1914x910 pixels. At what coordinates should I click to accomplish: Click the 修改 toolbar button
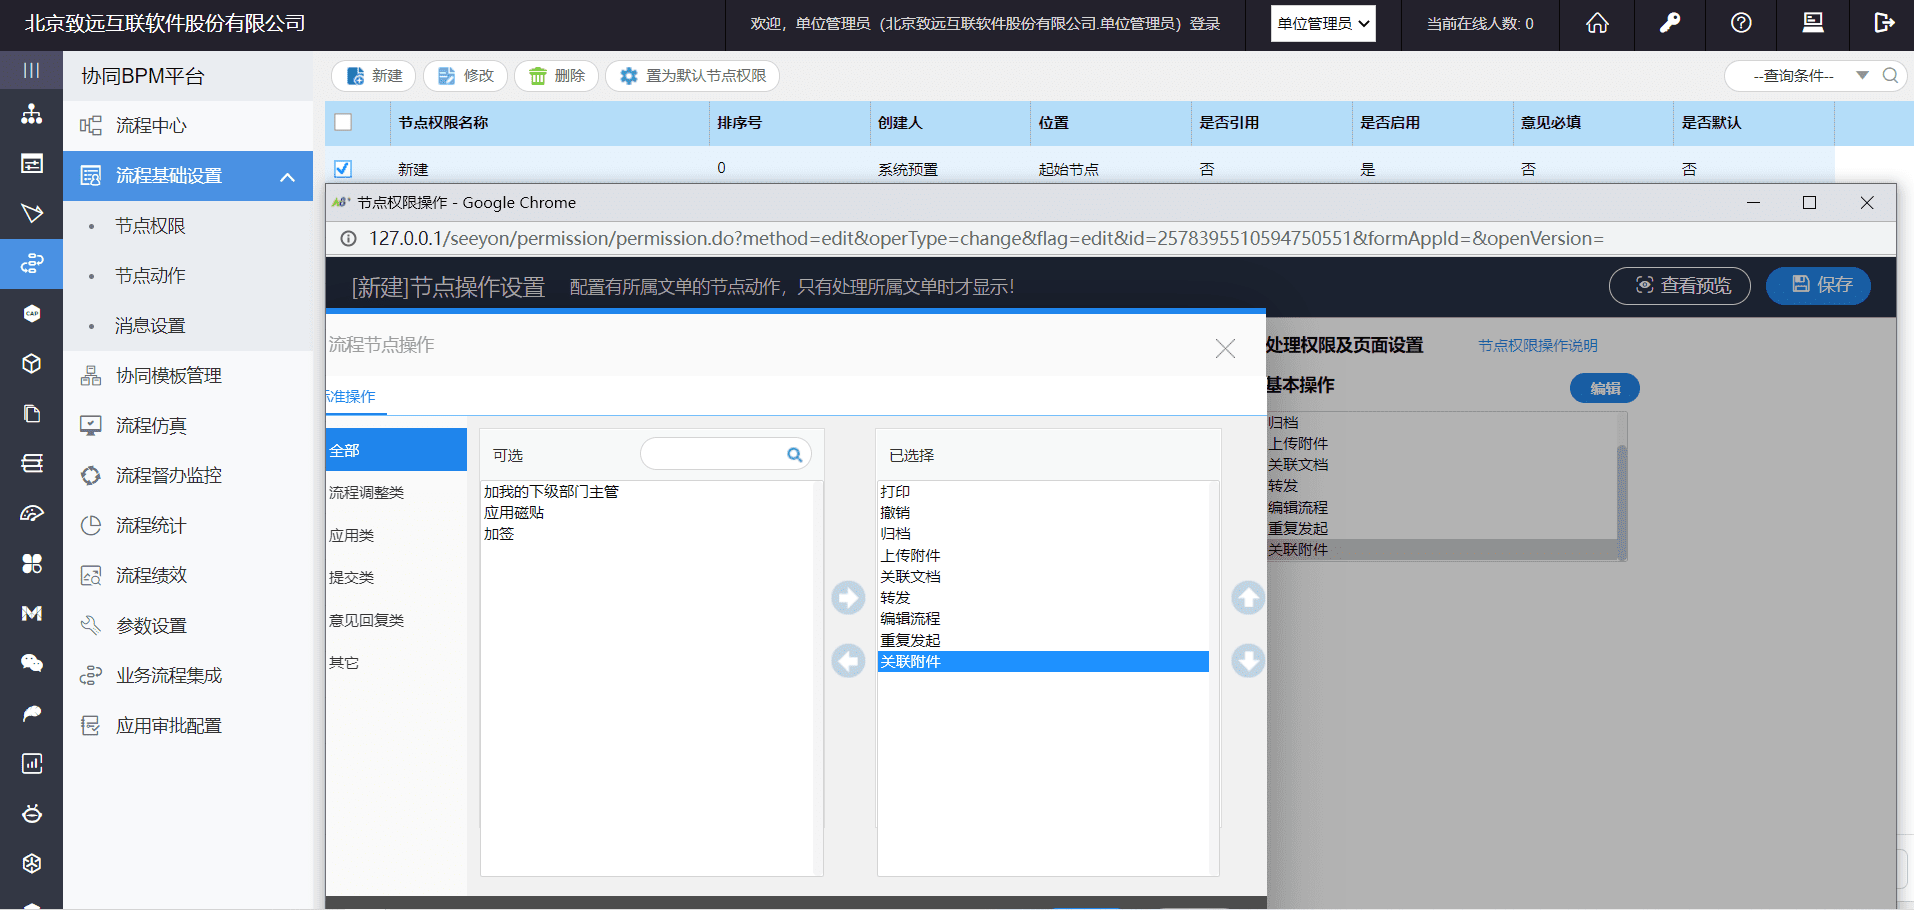465,76
